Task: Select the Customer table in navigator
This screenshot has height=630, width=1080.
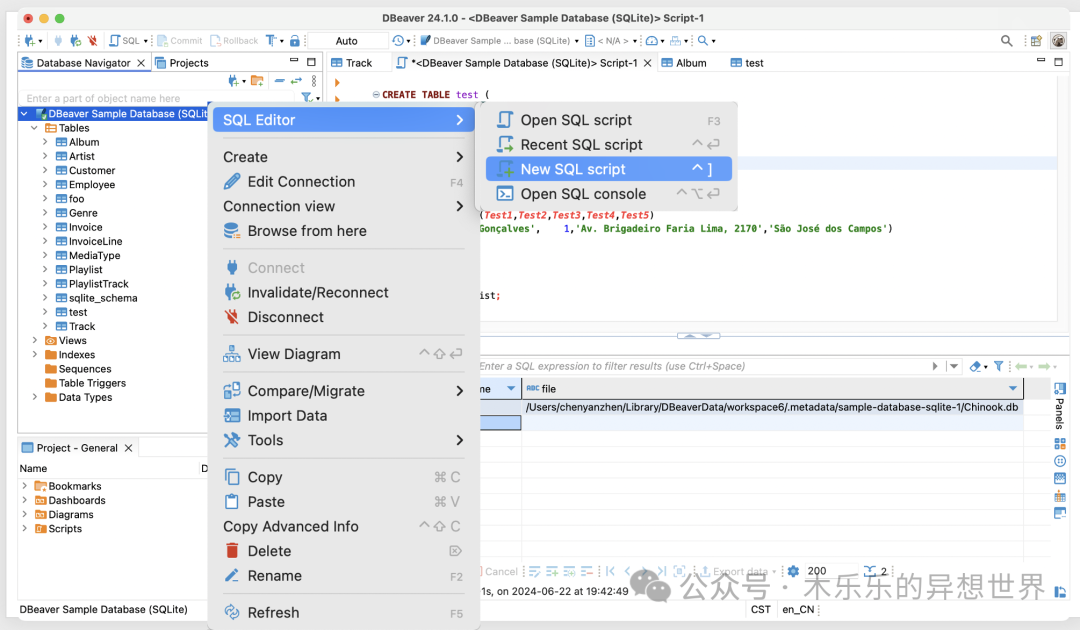Action: click(92, 171)
